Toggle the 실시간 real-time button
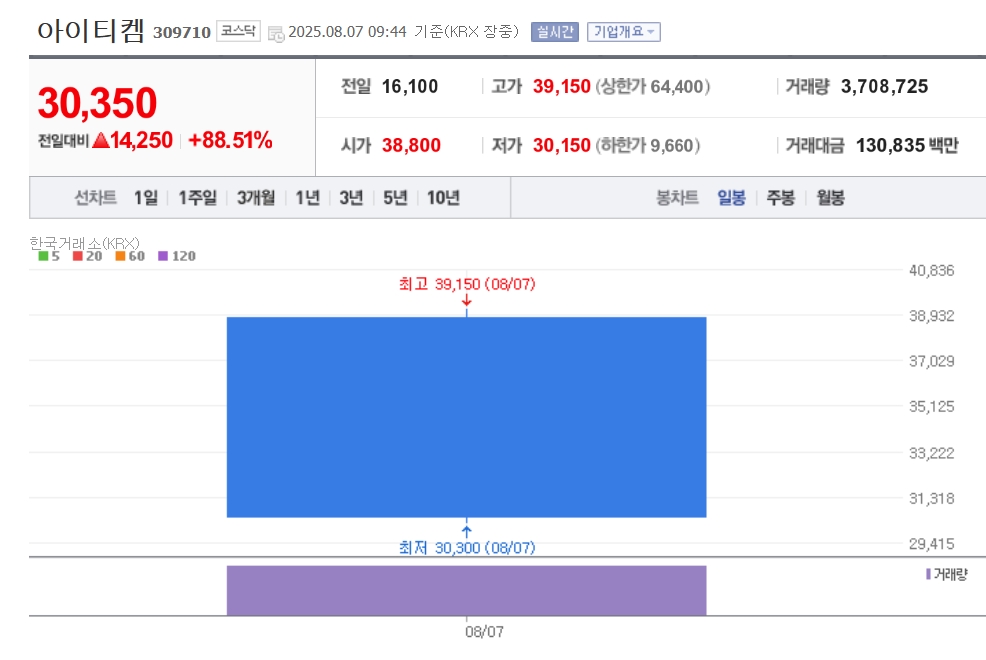This screenshot has height=660, width=986. [555, 31]
